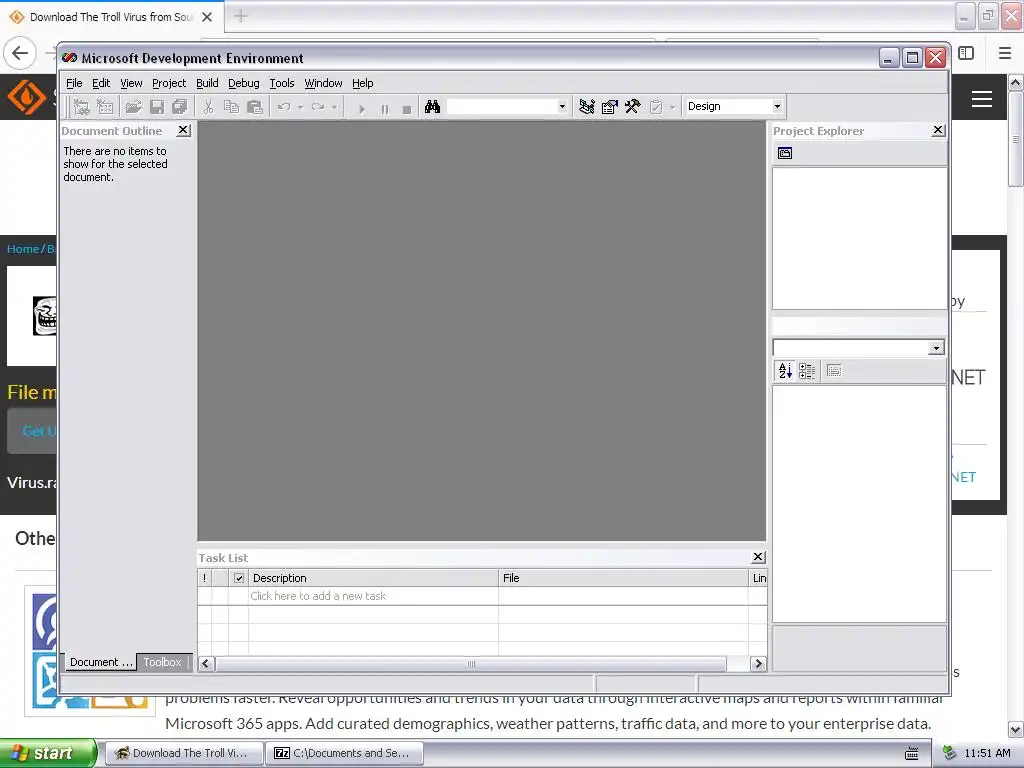Click the Project Explorer view icon

(785, 153)
